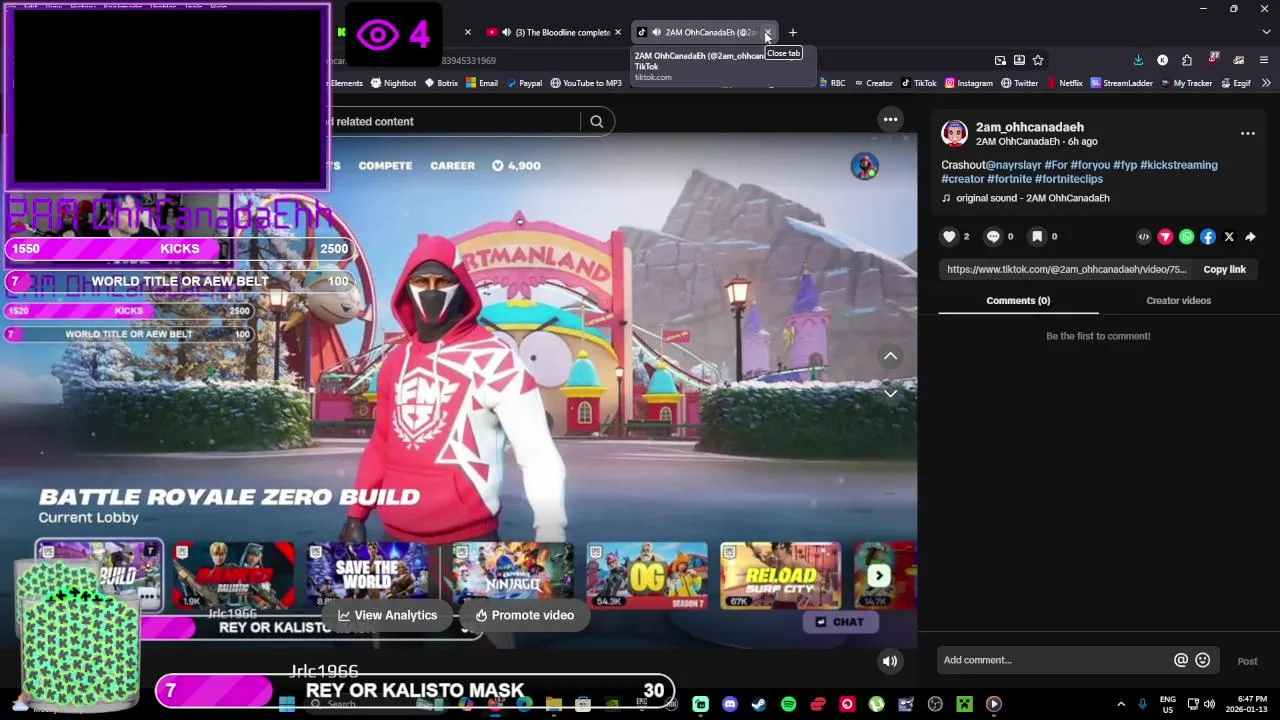Open browser downloads icon

(1138, 60)
